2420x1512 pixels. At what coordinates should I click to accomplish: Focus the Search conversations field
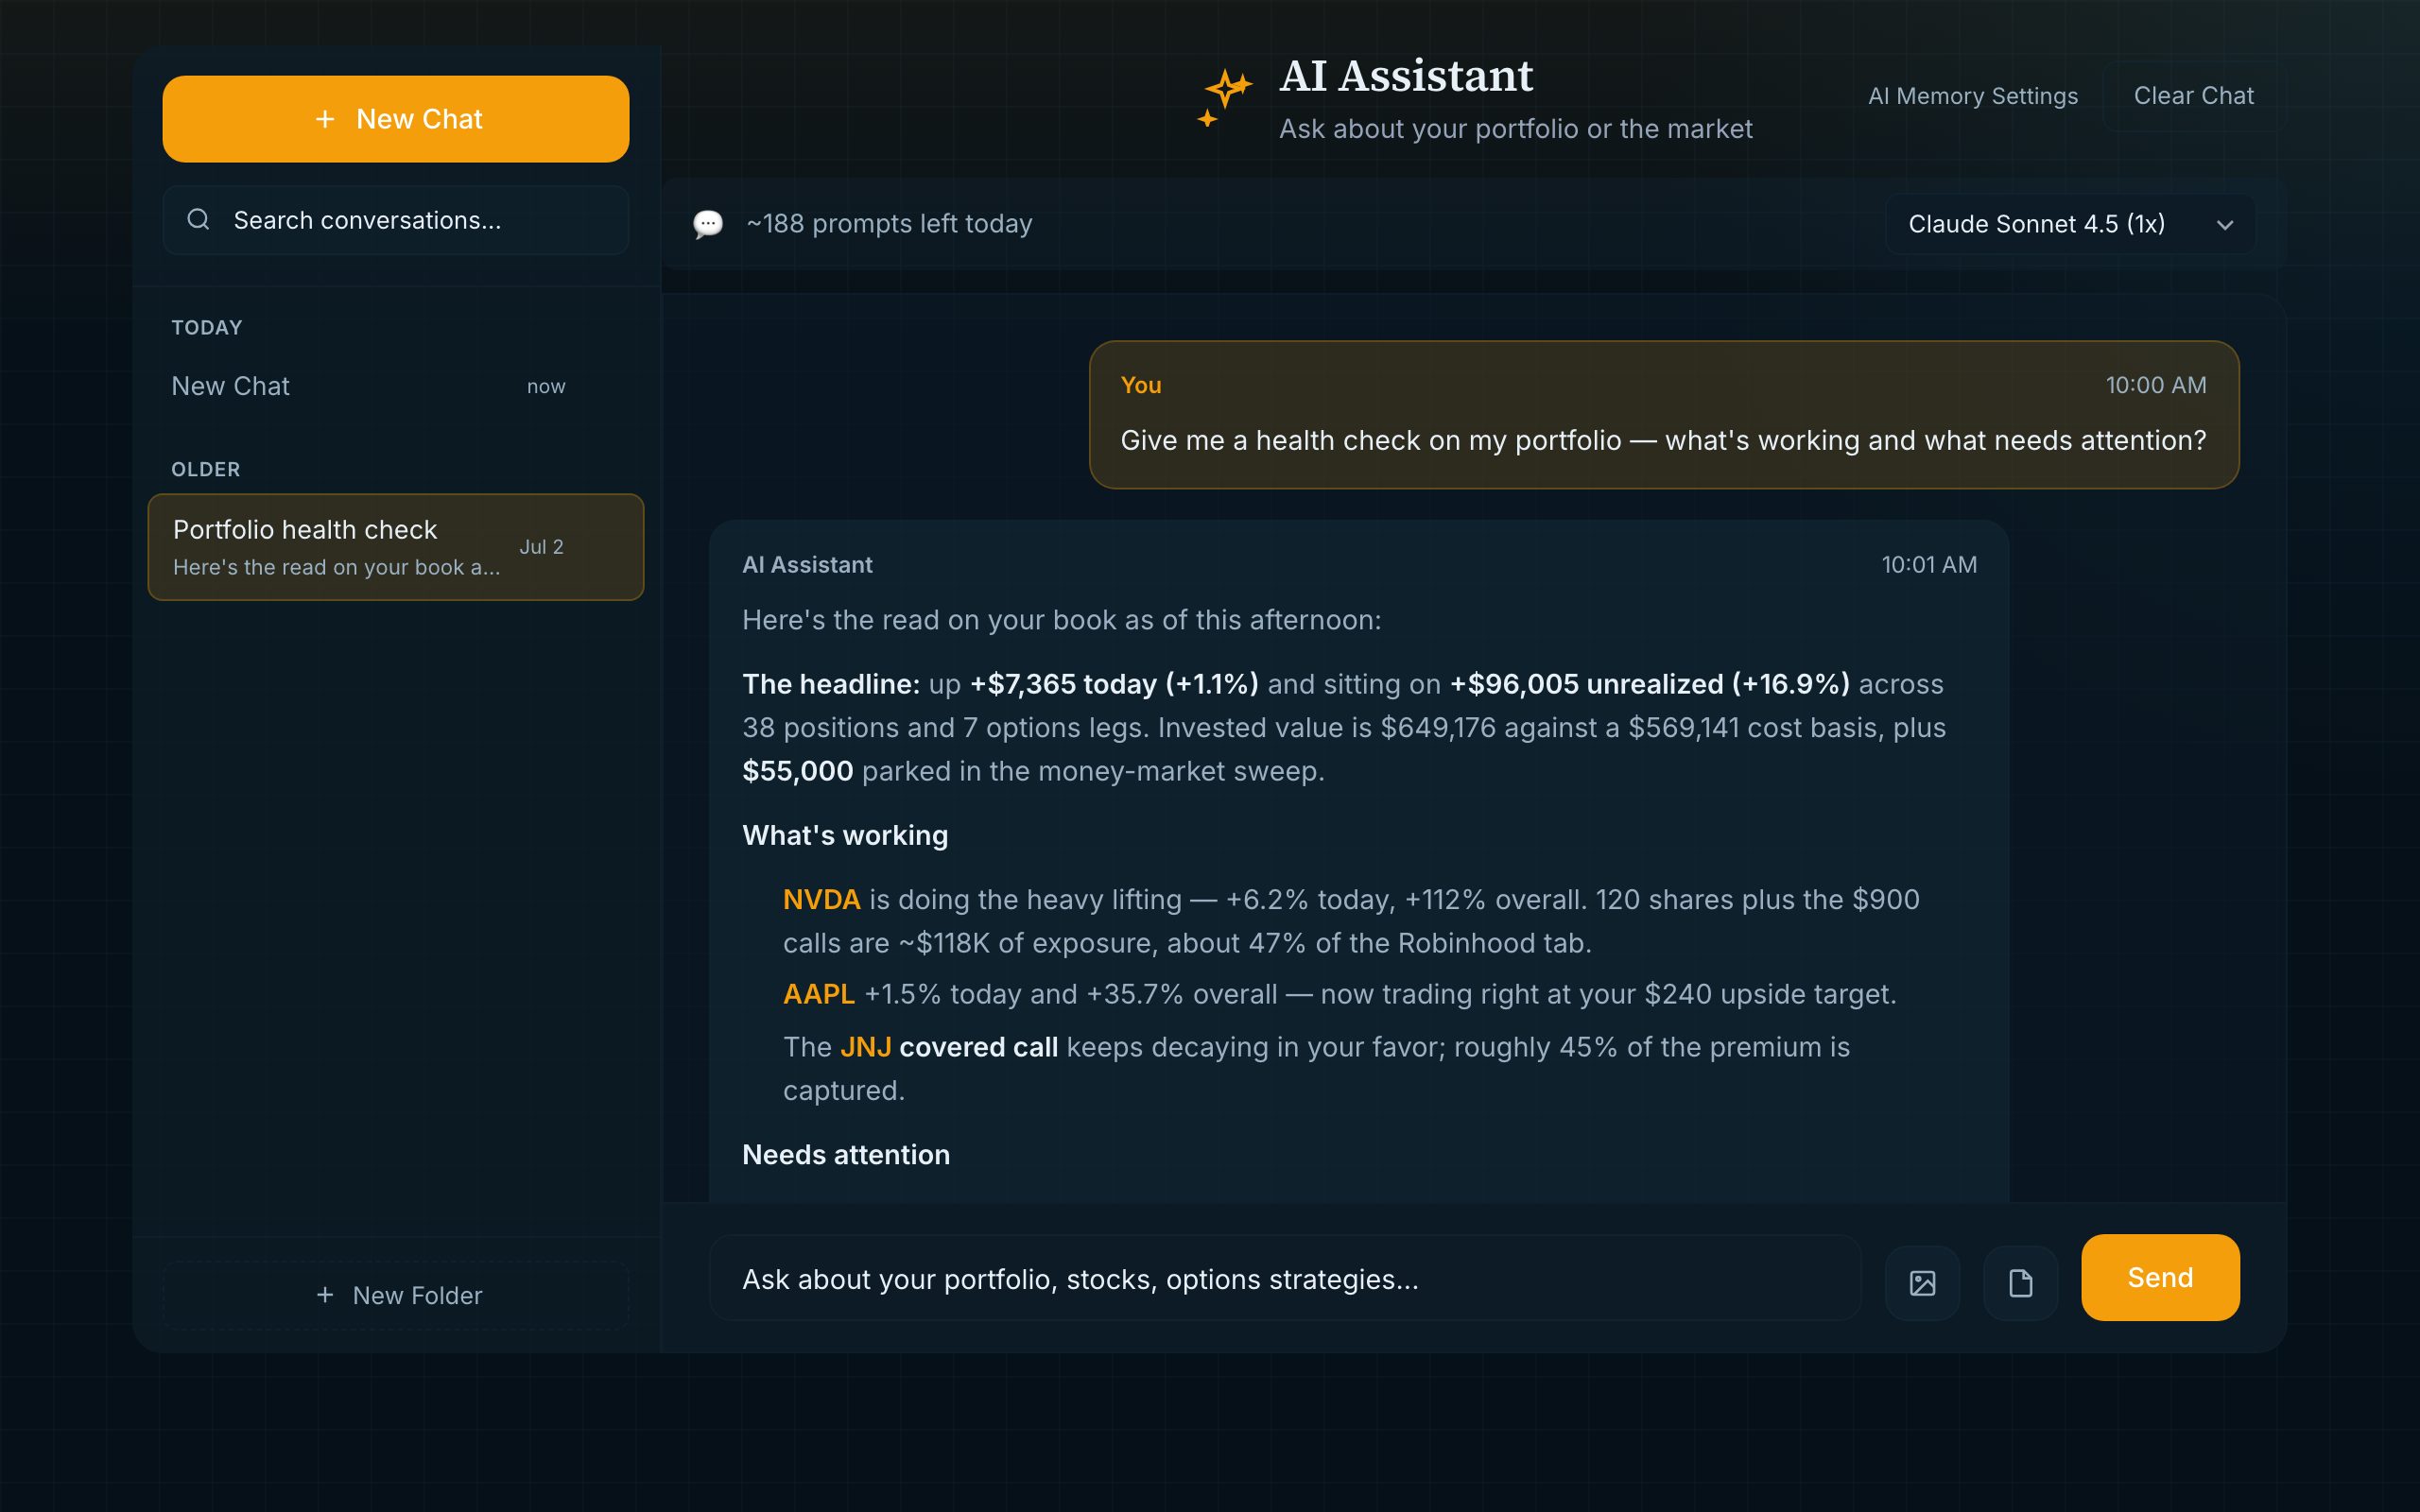pyautogui.click(x=396, y=220)
